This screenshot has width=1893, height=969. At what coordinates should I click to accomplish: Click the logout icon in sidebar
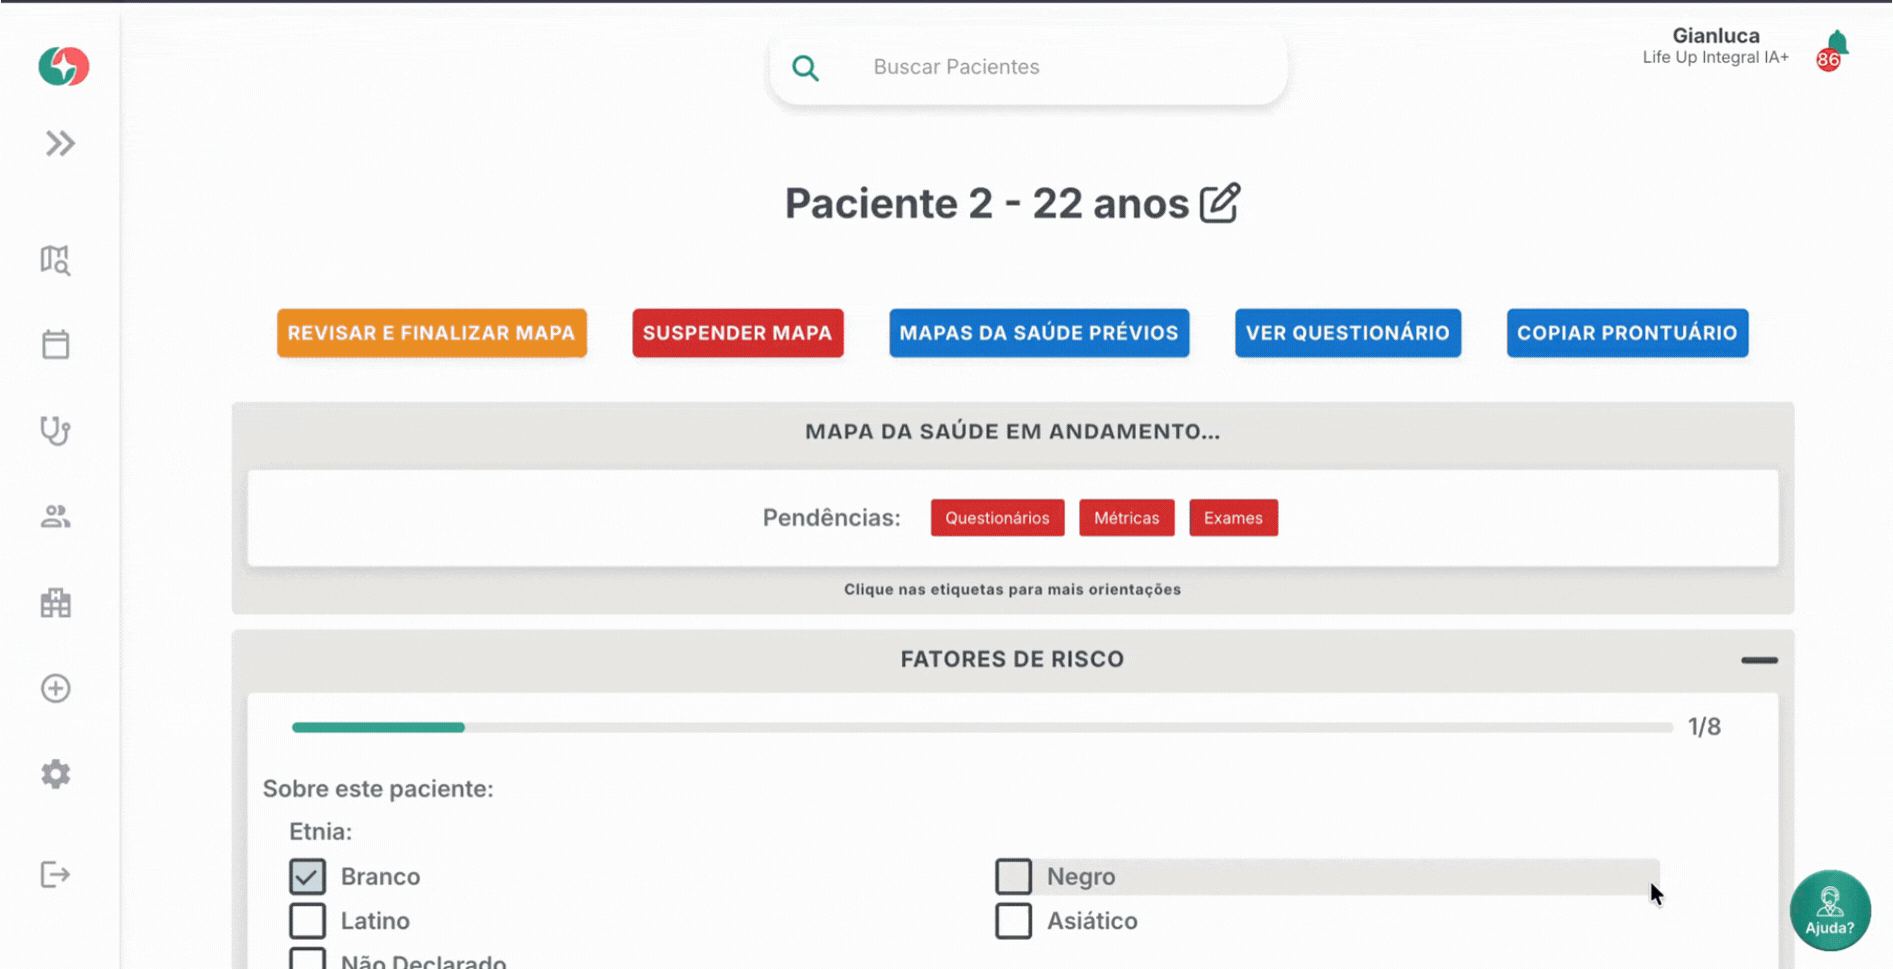coord(56,875)
